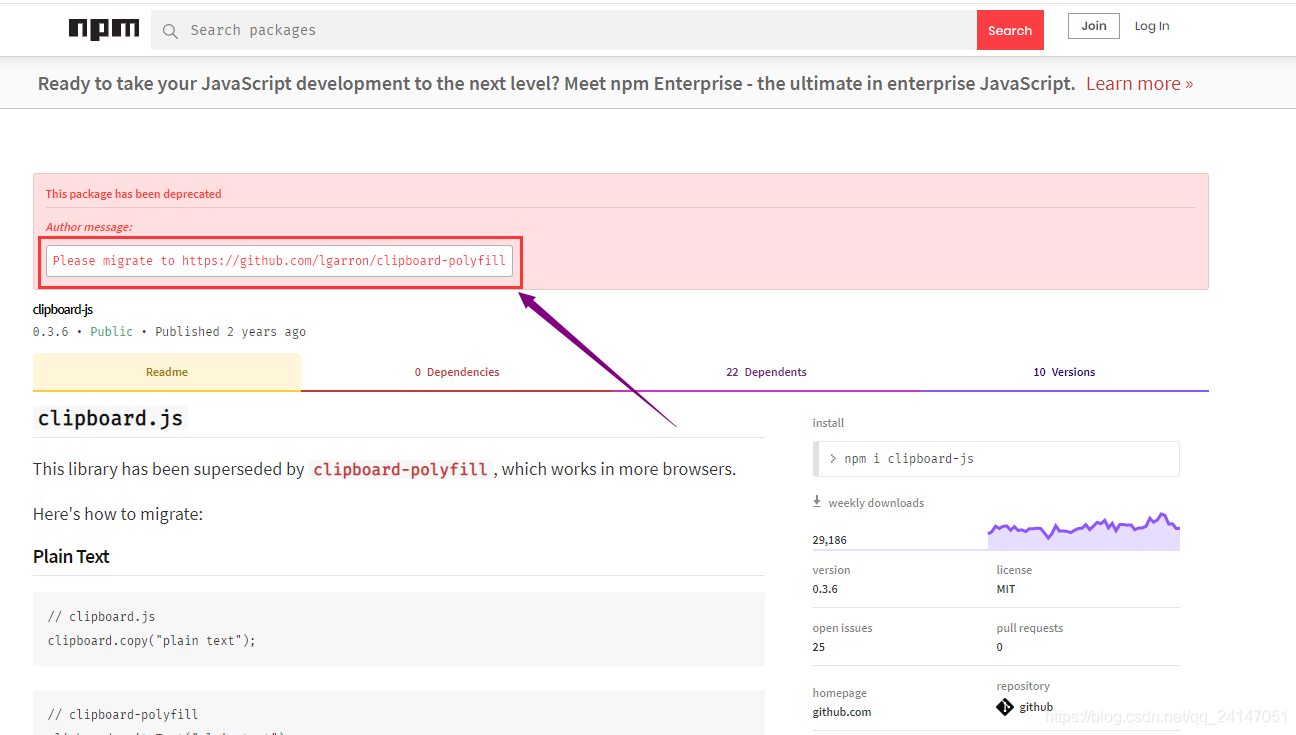The width and height of the screenshot is (1296, 735).
Task: Switch to the Readme tab
Action: tap(167, 372)
